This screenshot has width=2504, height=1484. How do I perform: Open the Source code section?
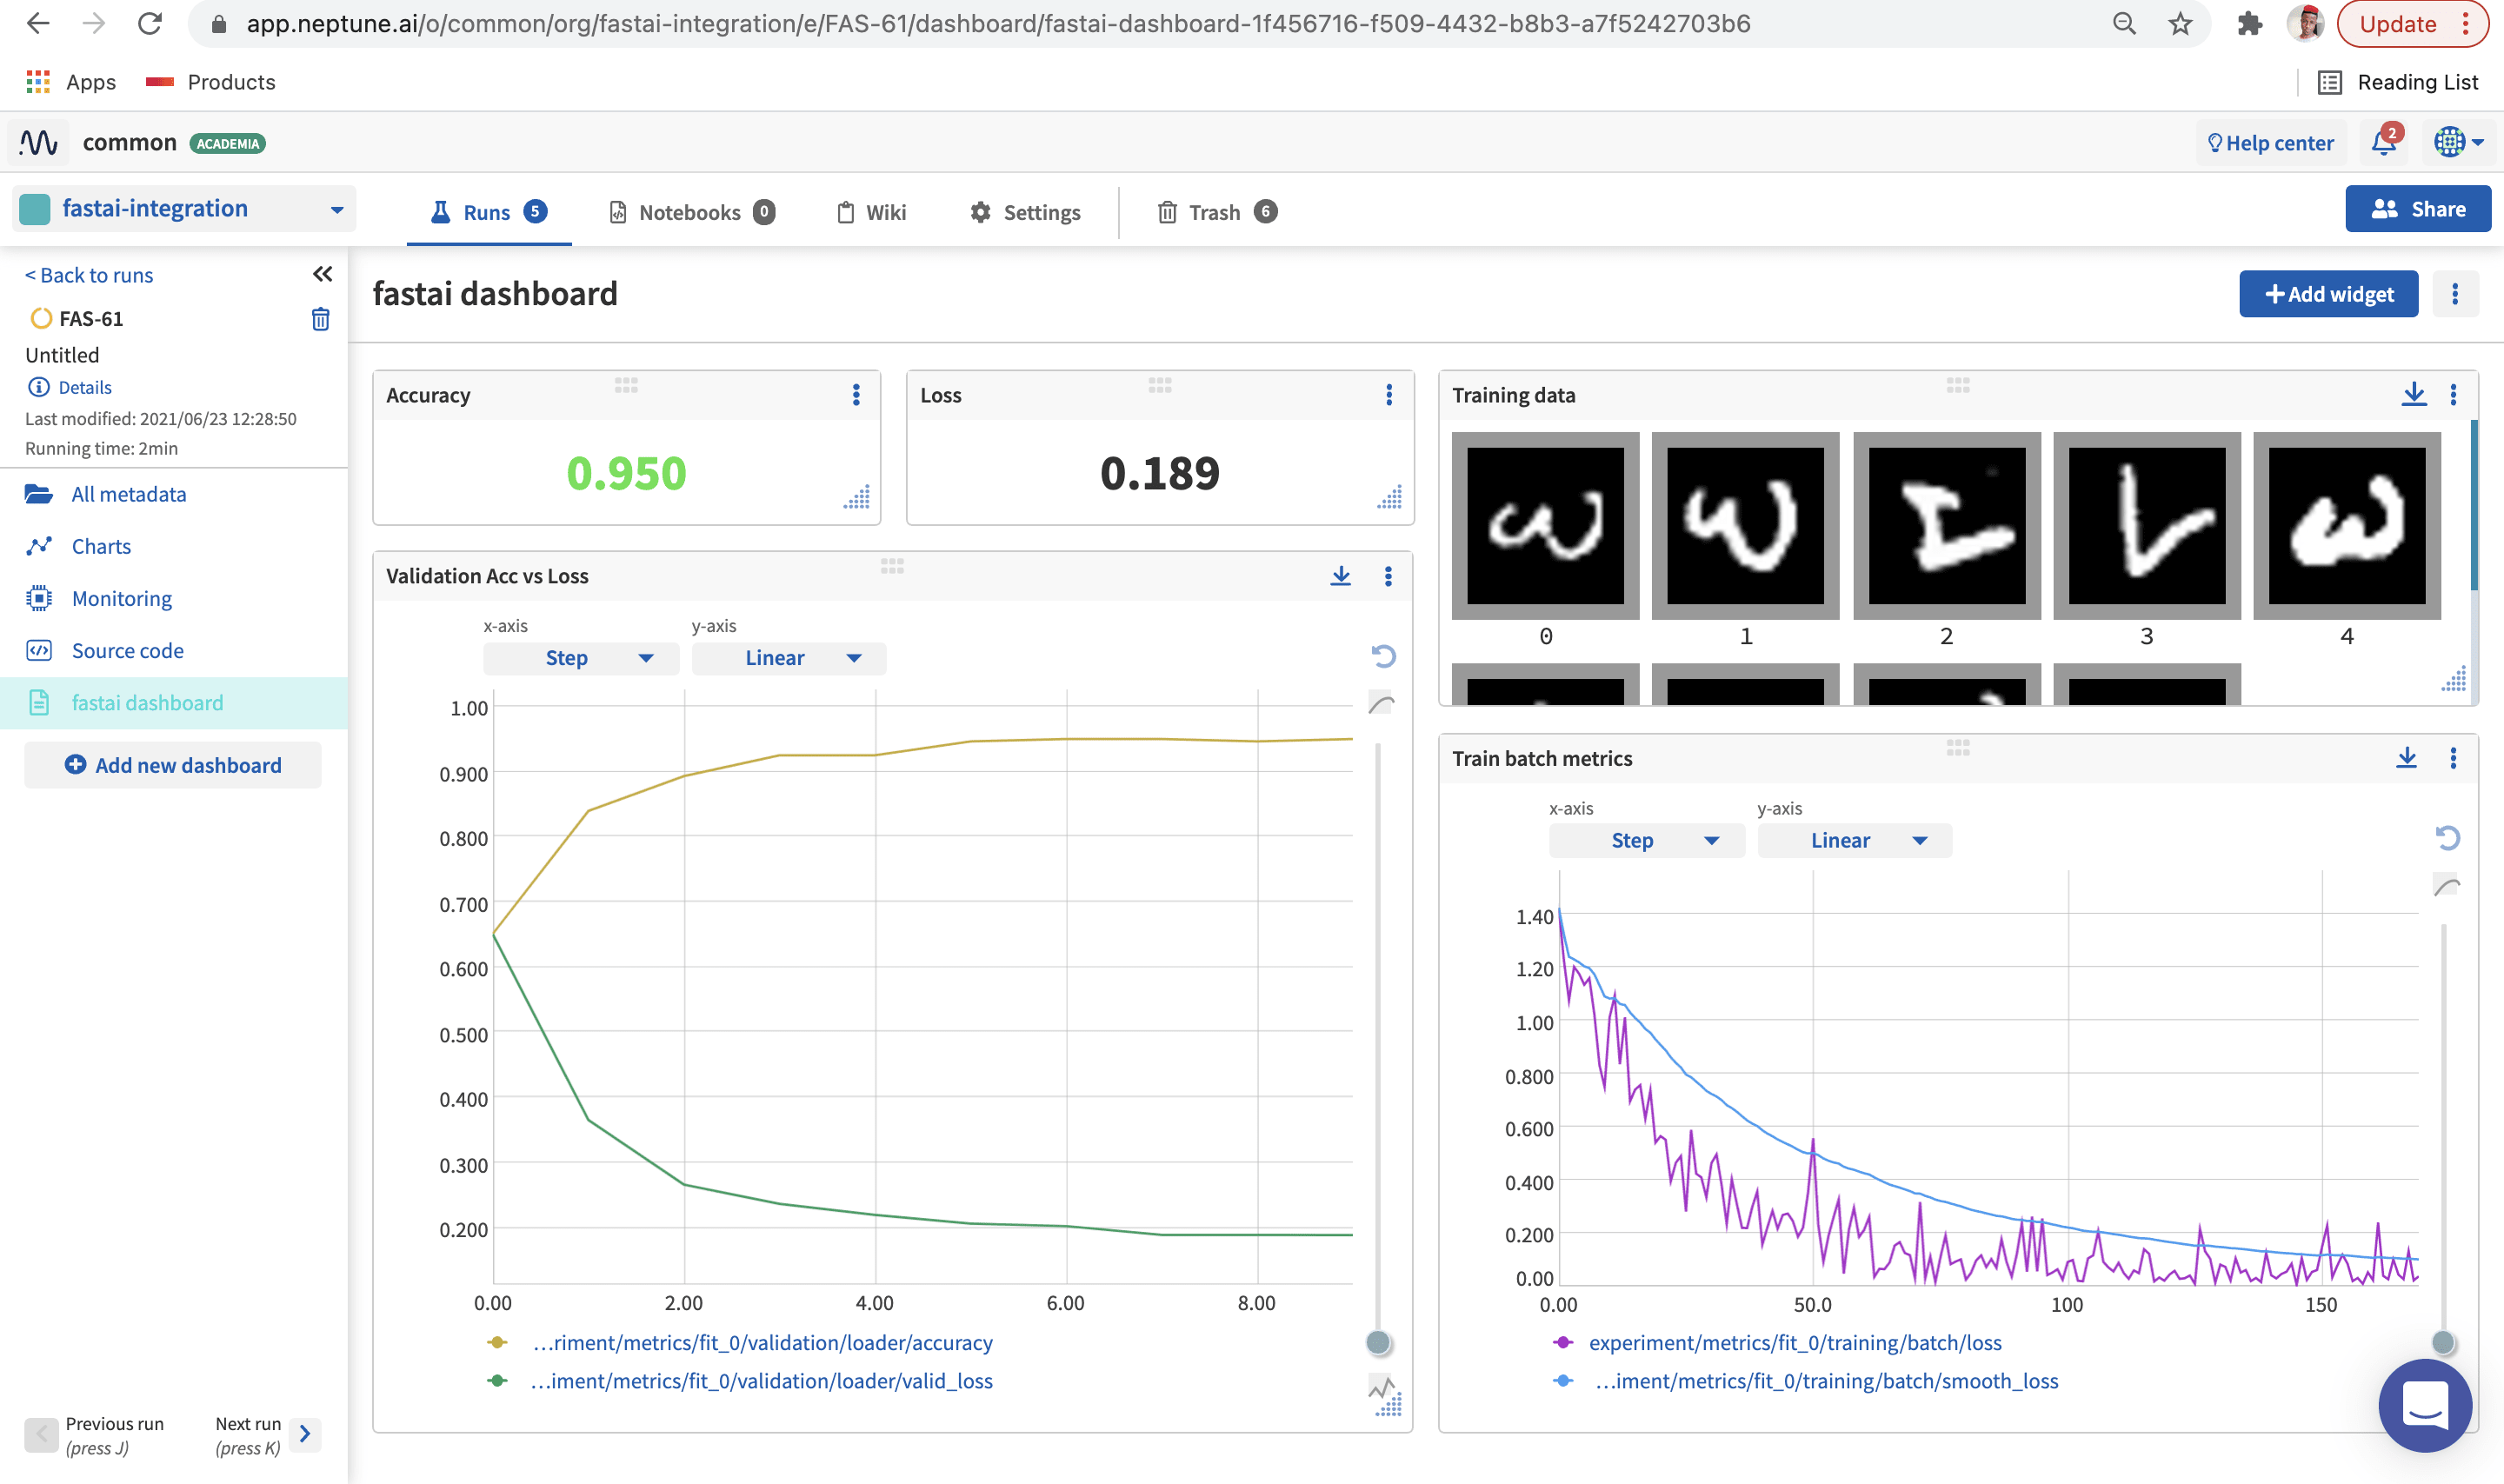pos(127,650)
